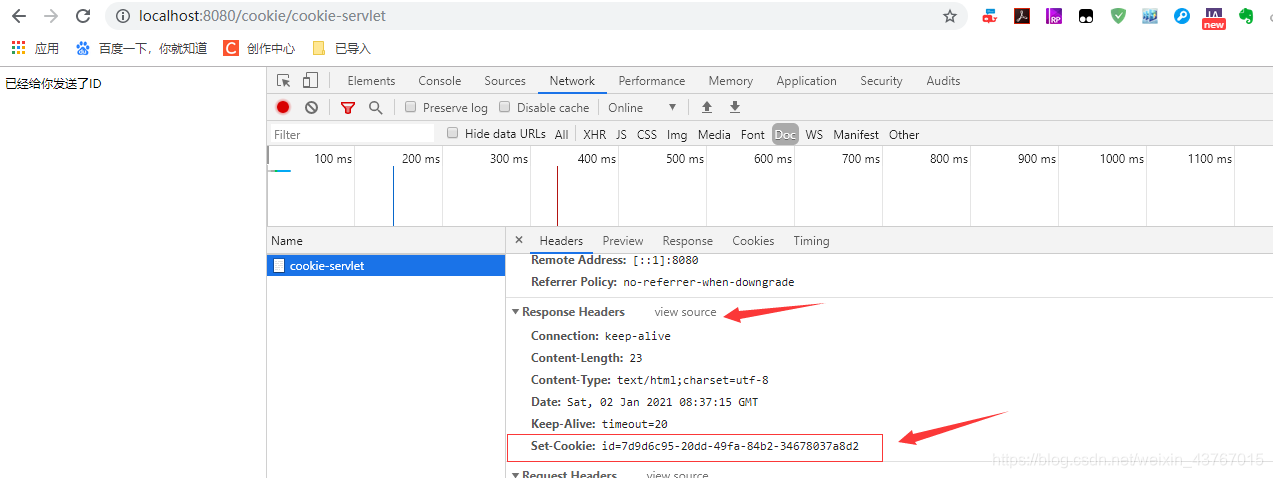1273x478 pixels.
Task: Switch to the Console panel
Action: tap(440, 81)
